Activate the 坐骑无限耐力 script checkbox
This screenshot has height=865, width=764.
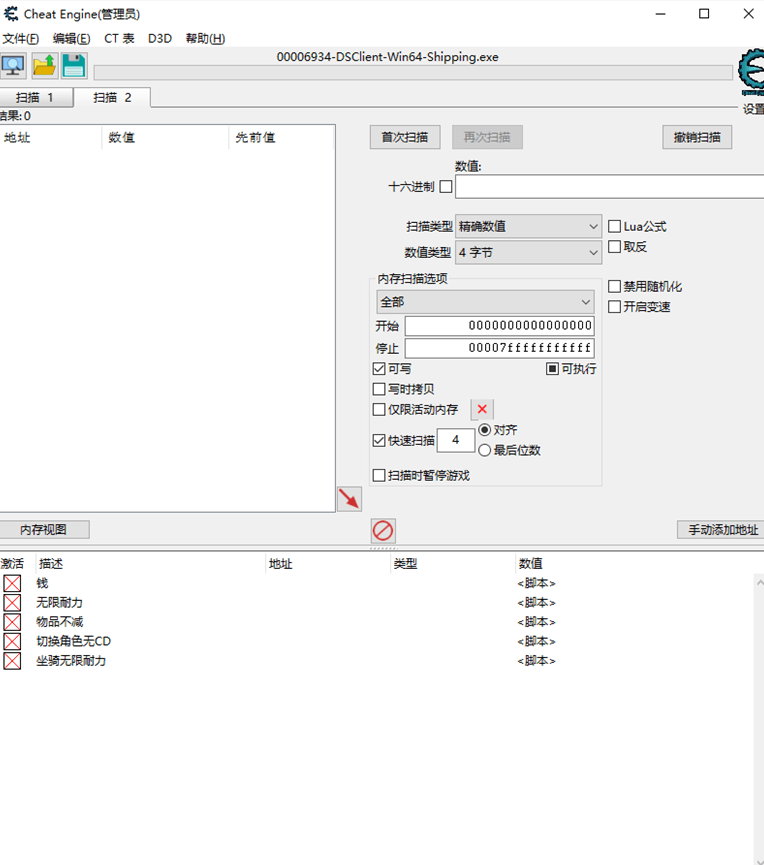pos(12,660)
